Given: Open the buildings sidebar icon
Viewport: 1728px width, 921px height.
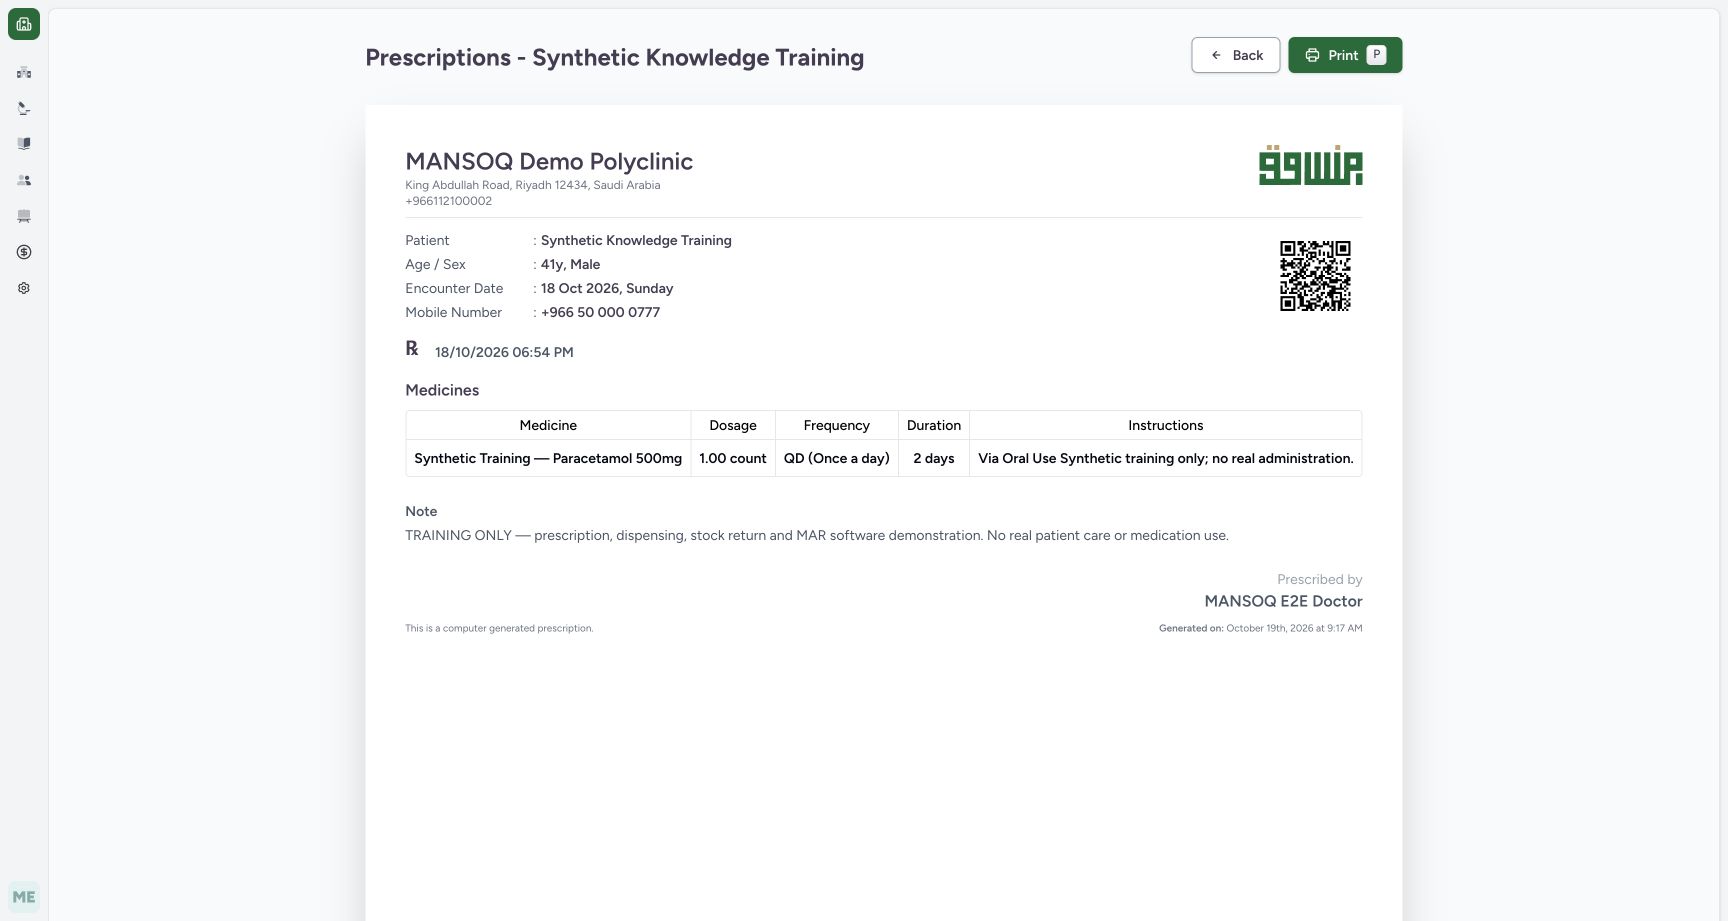Looking at the screenshot, I should pyautogui.click(x=24, y=72).
